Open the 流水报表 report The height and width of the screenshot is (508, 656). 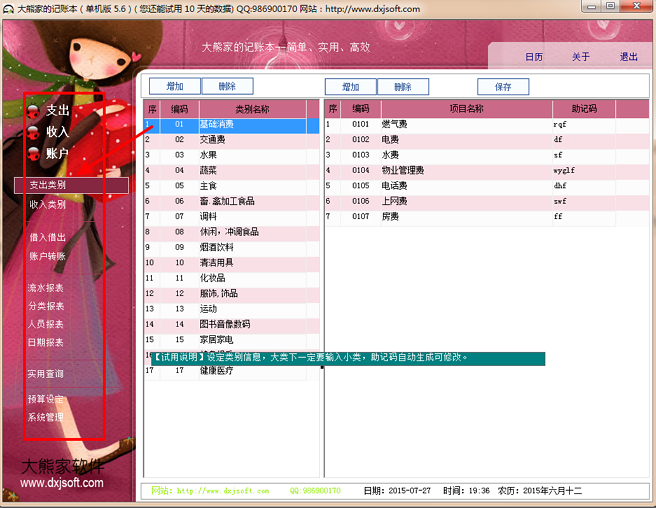click(46, 288)
